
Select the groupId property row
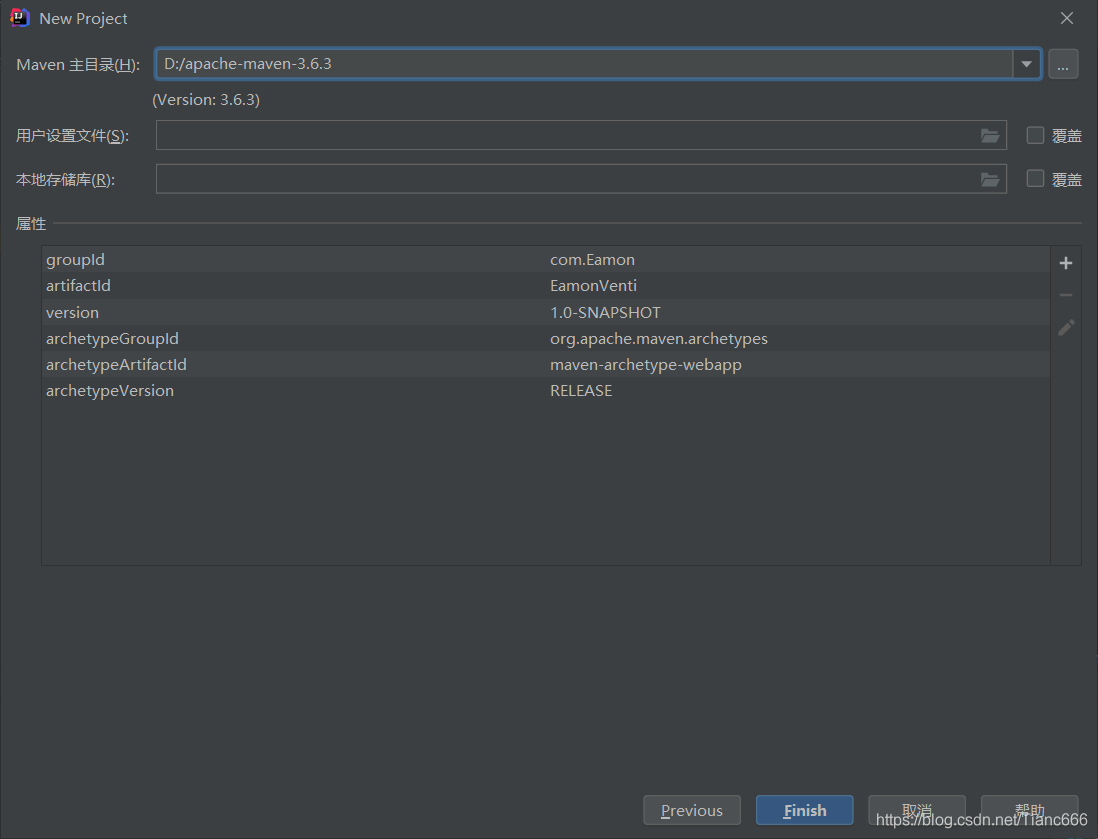[545, 260]
